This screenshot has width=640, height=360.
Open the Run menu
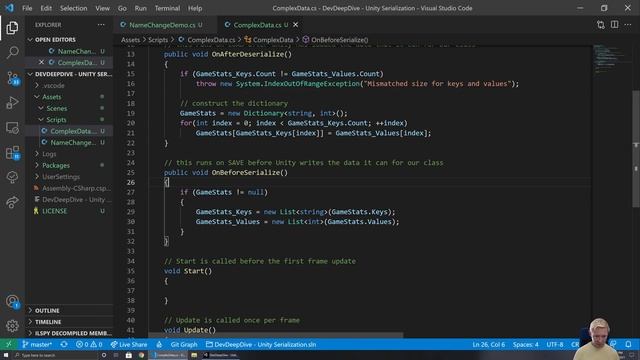tap(140, 8)
